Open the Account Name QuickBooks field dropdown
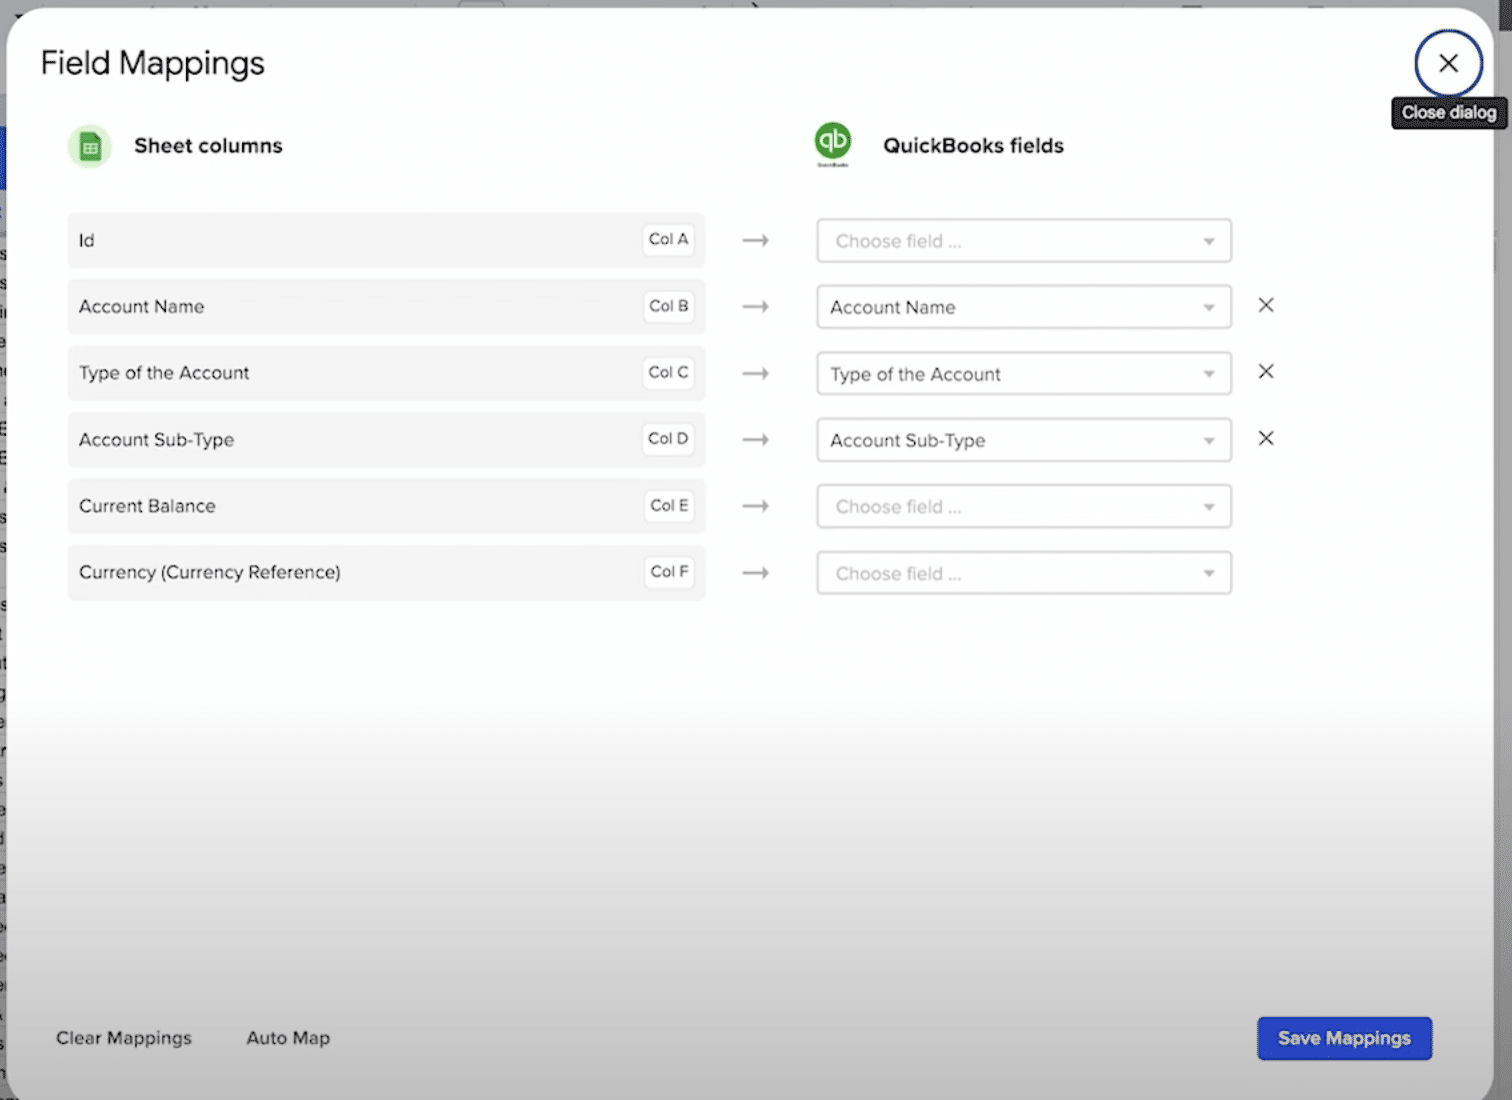 click(x=1023, y=307)
